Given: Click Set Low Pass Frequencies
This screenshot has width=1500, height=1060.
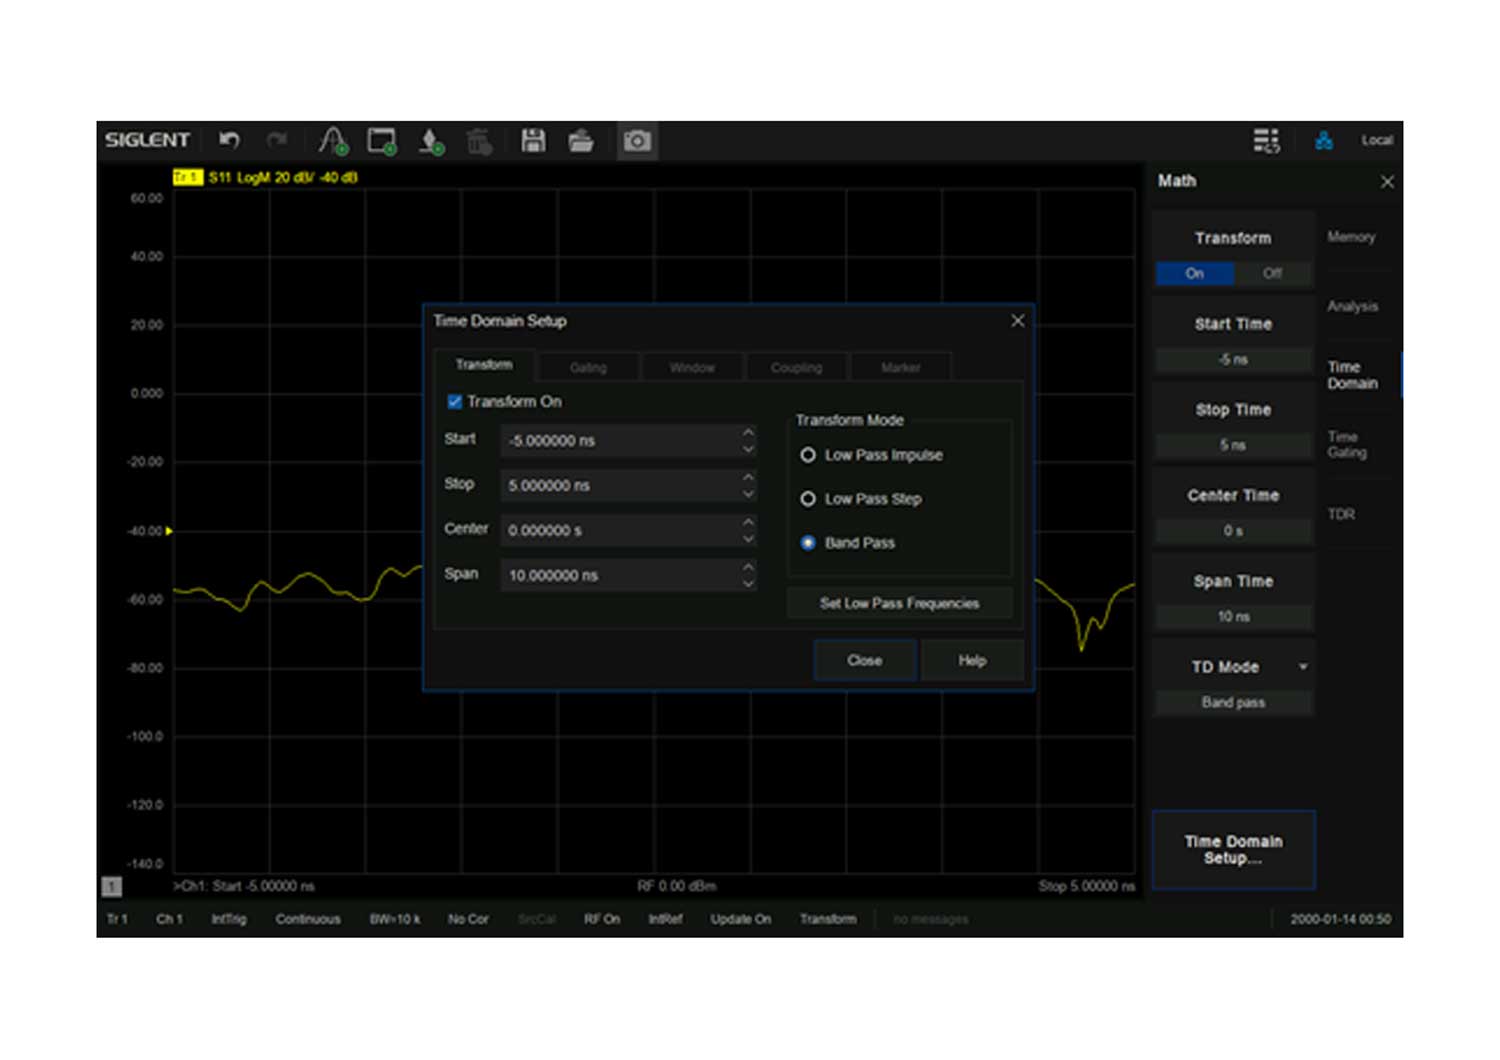Looking at the screenshot, I should click(898, 603).
